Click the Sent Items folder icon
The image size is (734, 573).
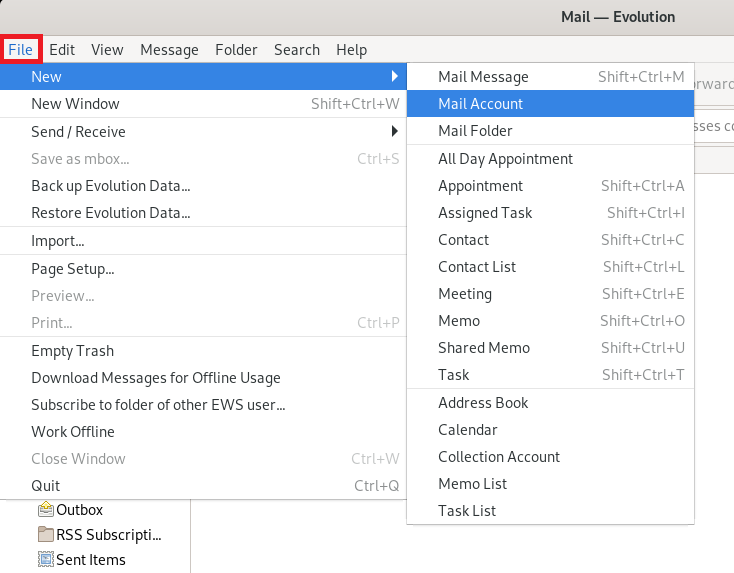tap(46, 560)
